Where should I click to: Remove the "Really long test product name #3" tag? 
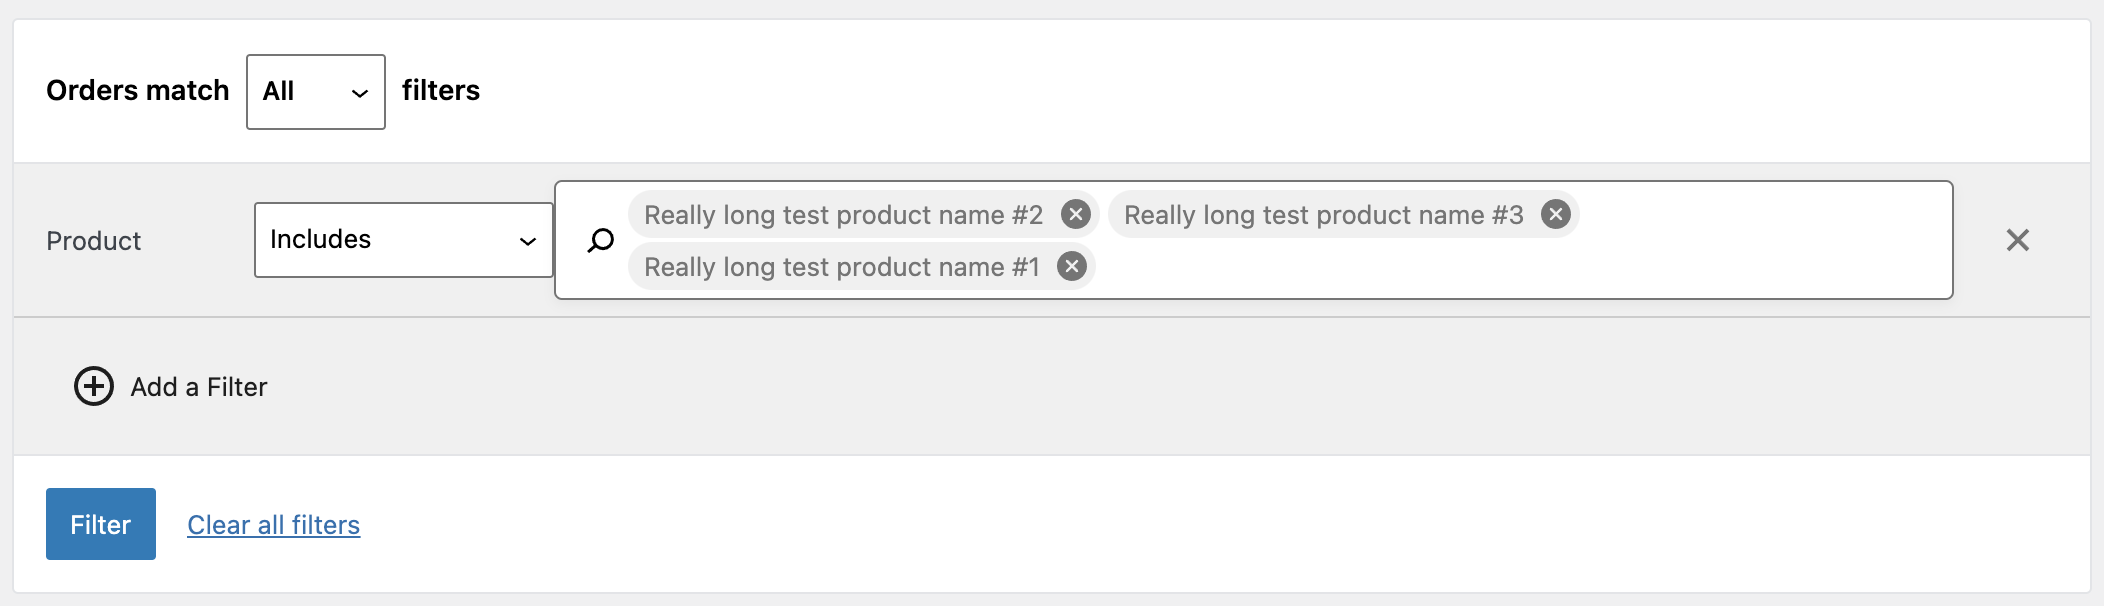[1554, 213]
